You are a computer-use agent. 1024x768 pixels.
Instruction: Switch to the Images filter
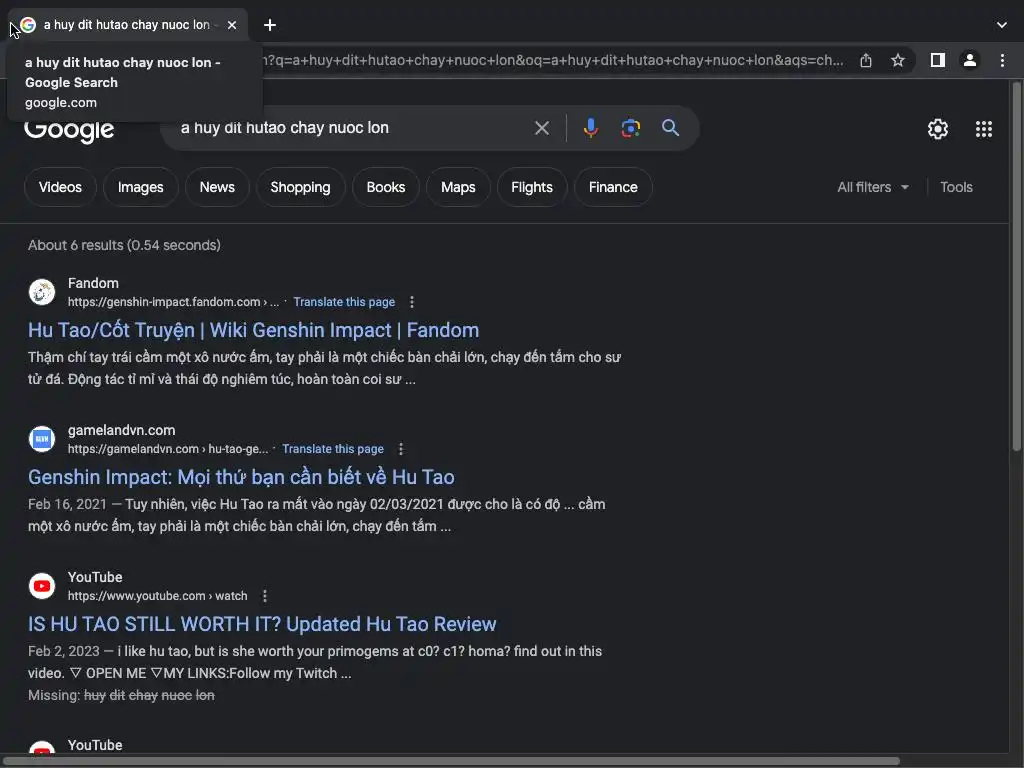(140, 187)
